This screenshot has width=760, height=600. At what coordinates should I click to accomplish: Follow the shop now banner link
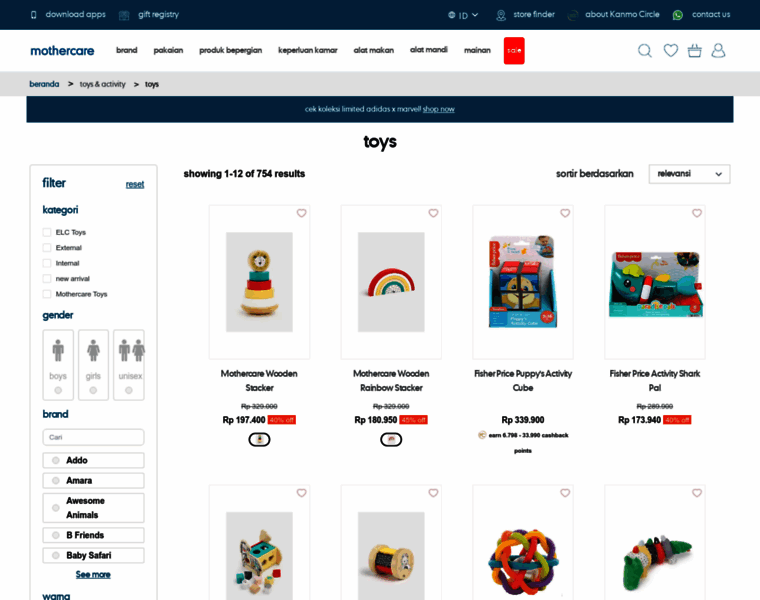(439, 109)
